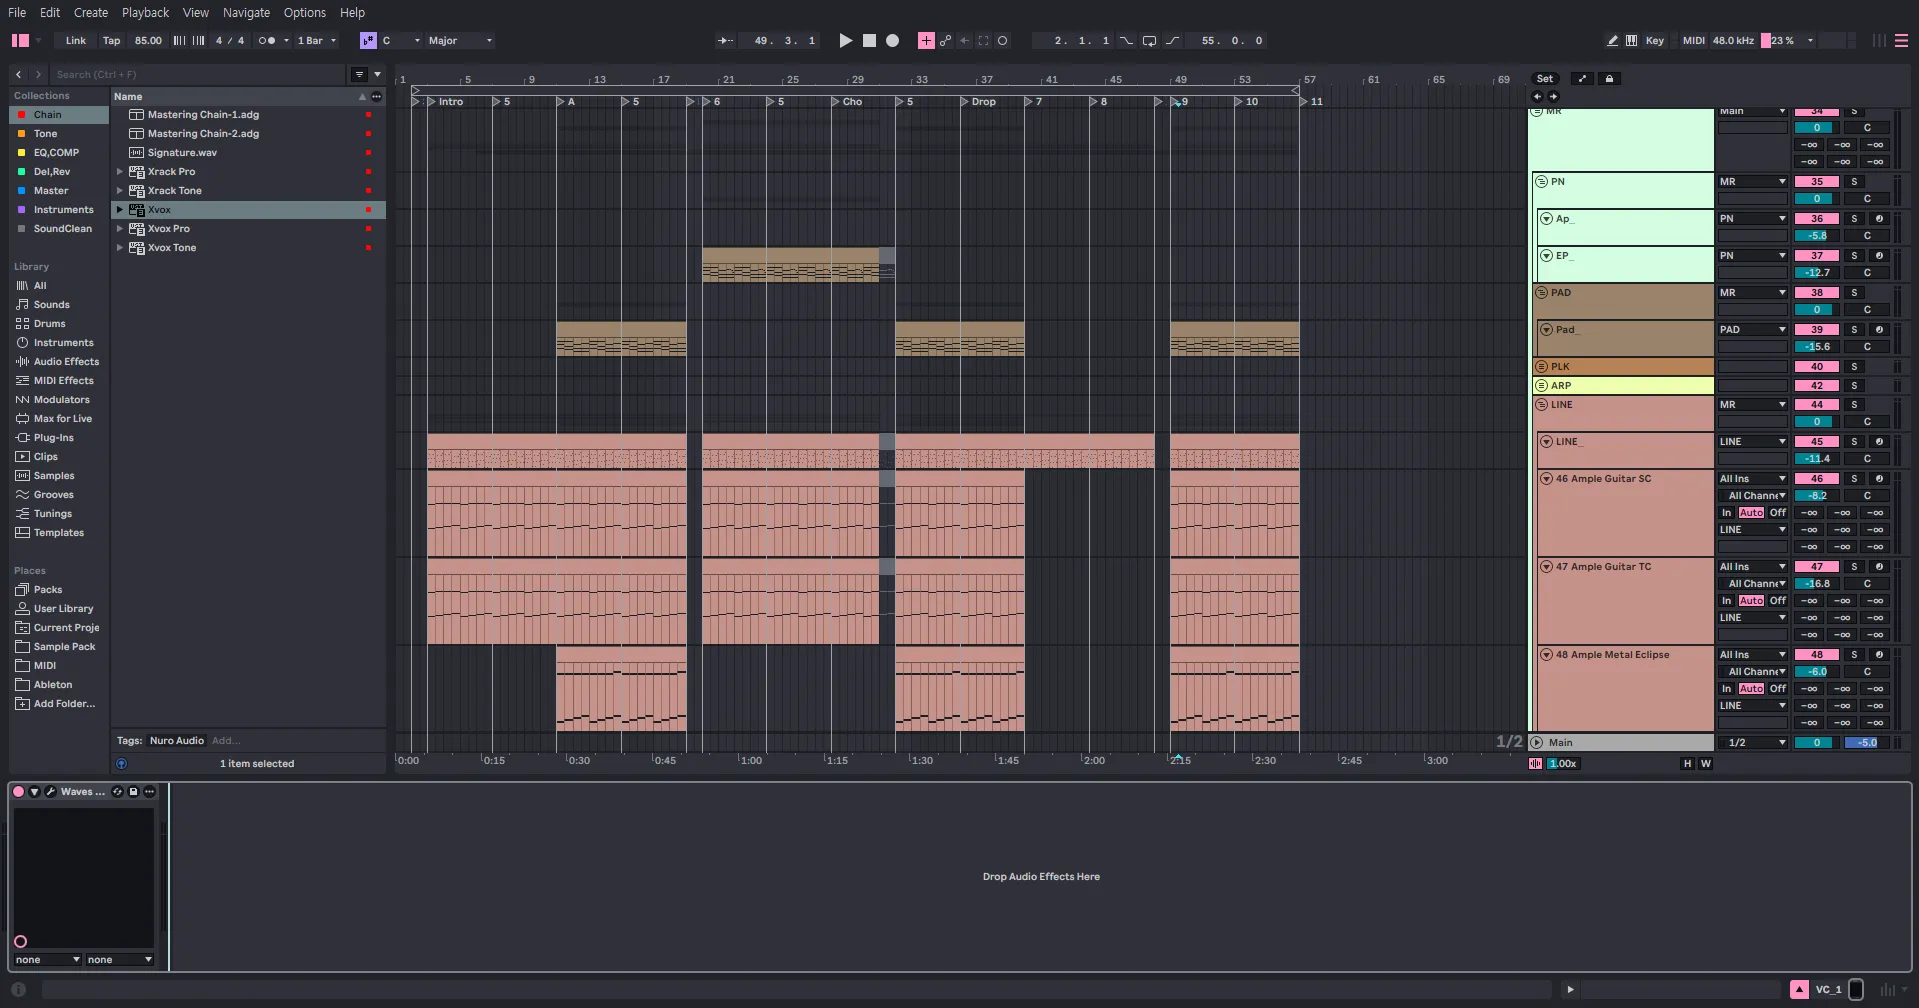Toggle the metronome button
The height and width of the screenshot is (1008, 1919).
point(266,41)
